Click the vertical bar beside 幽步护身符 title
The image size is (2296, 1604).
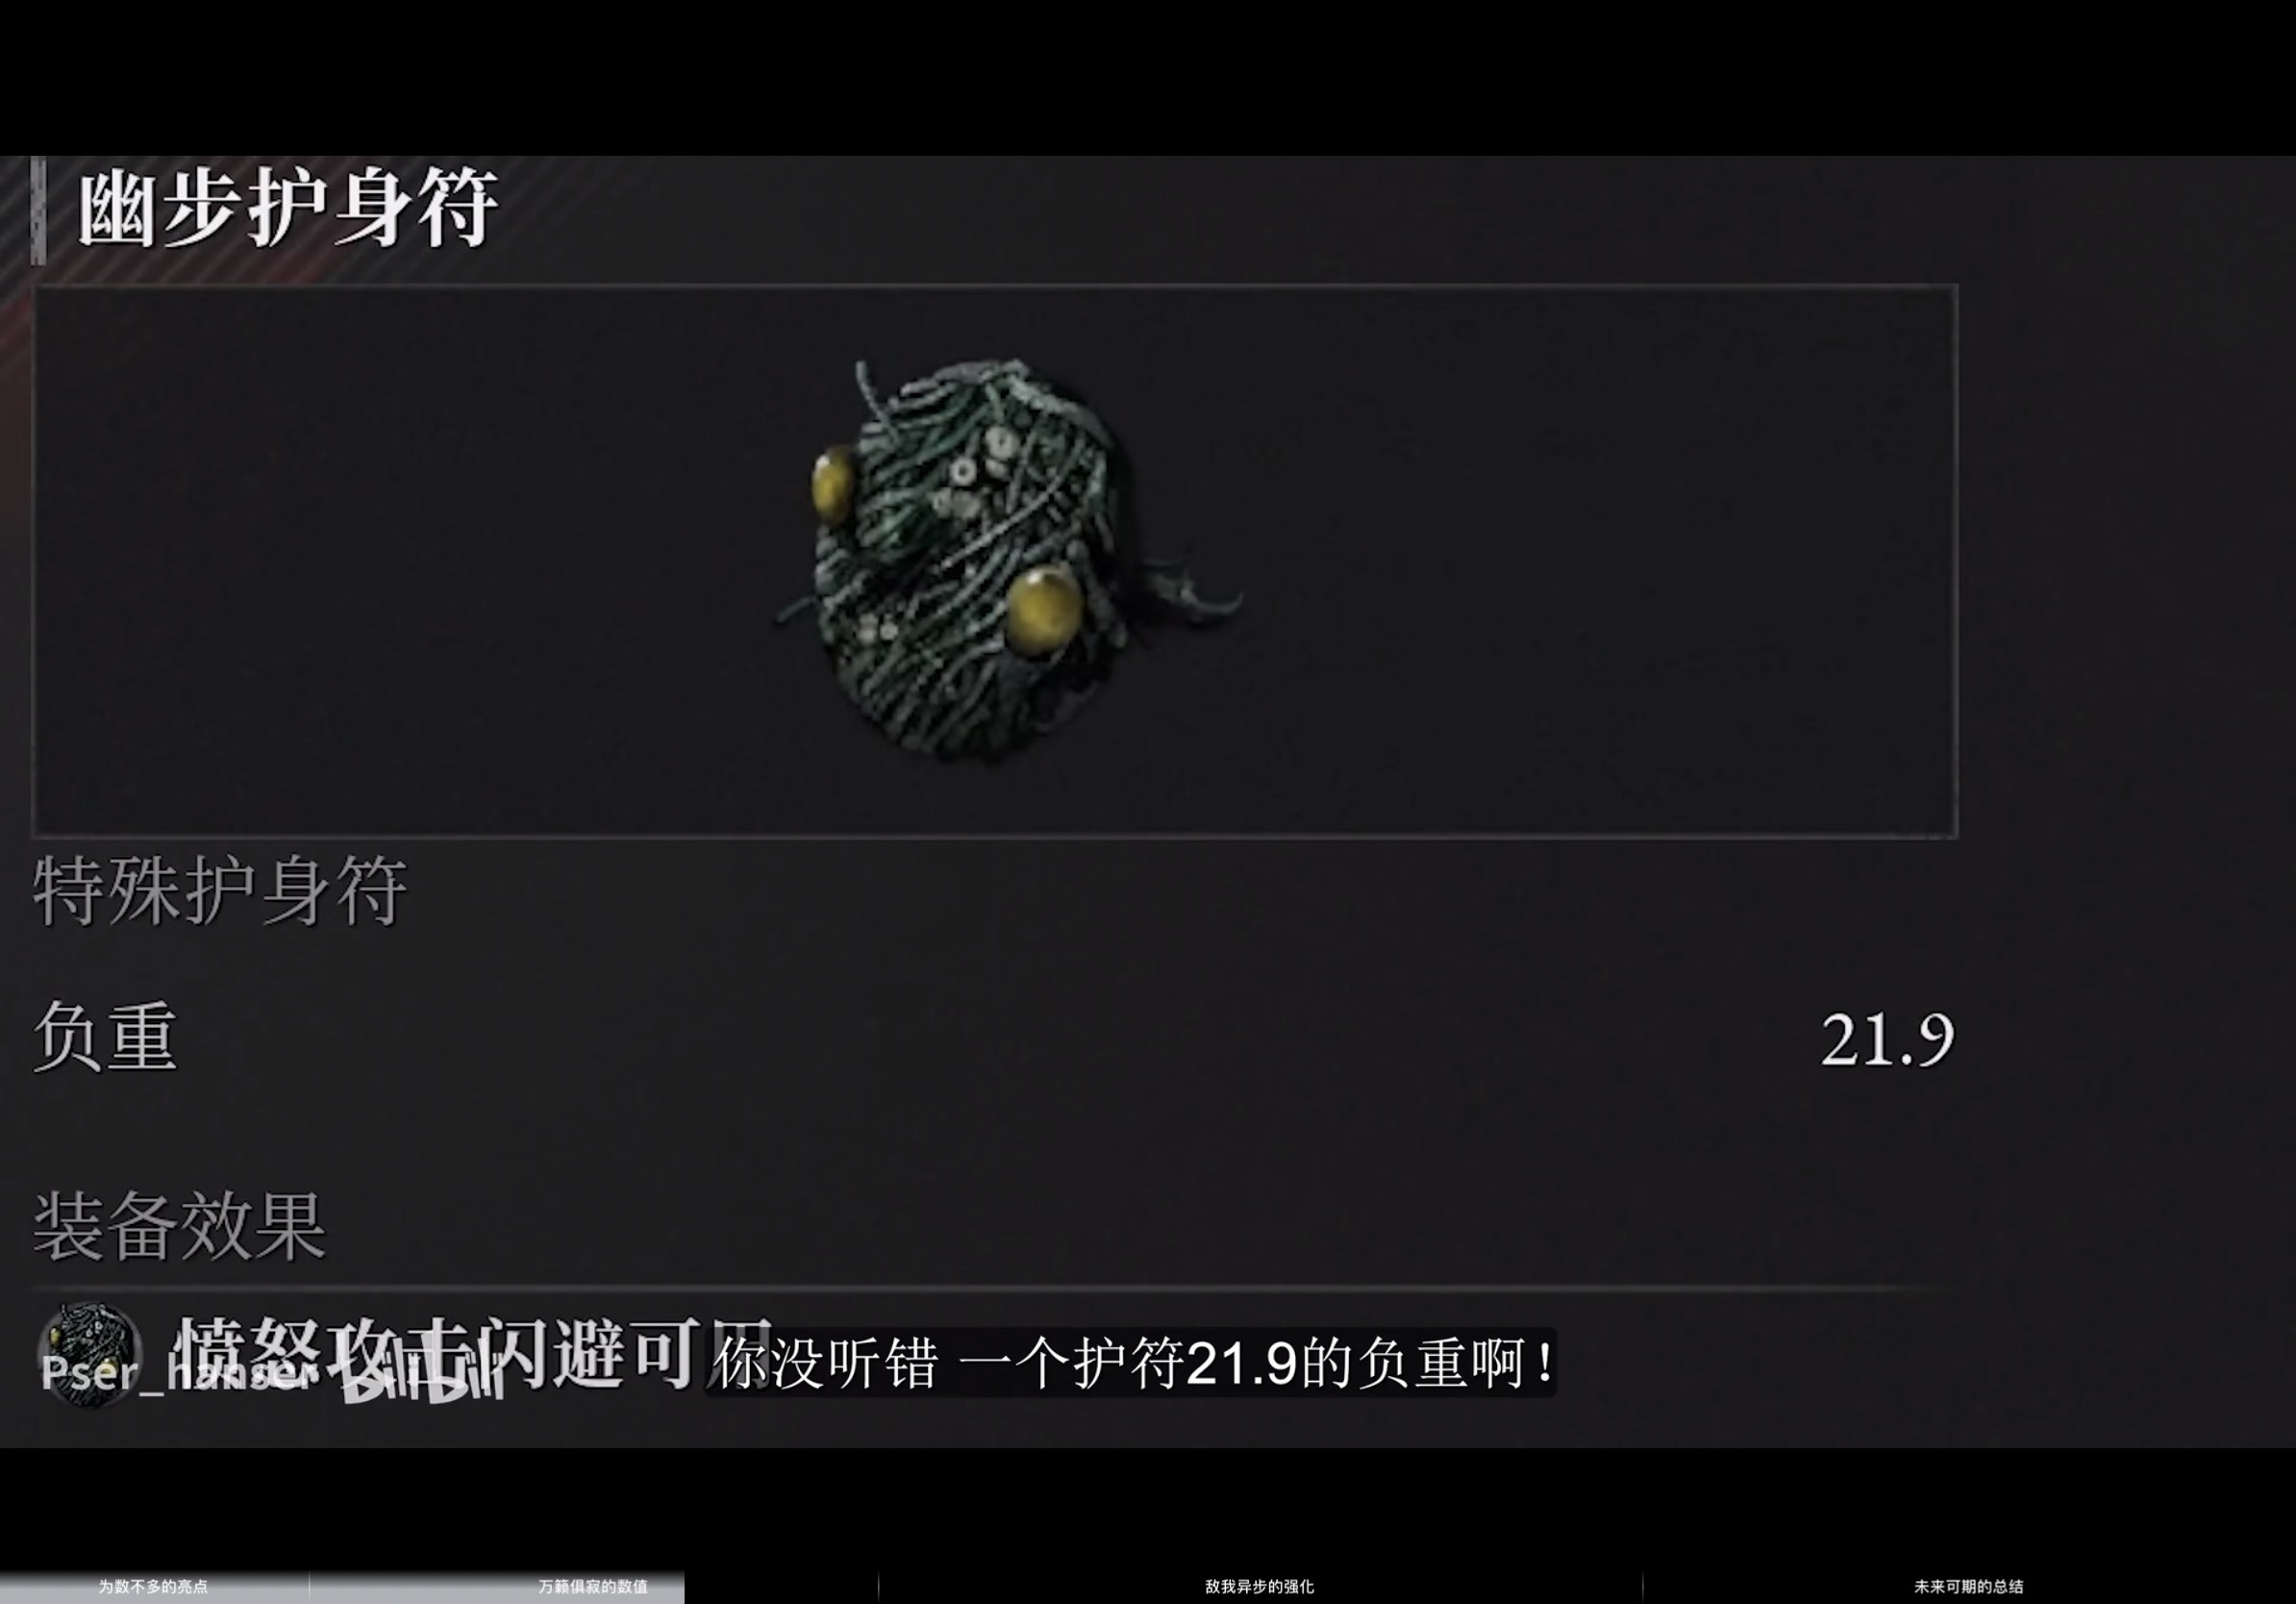tap(38, 211)
